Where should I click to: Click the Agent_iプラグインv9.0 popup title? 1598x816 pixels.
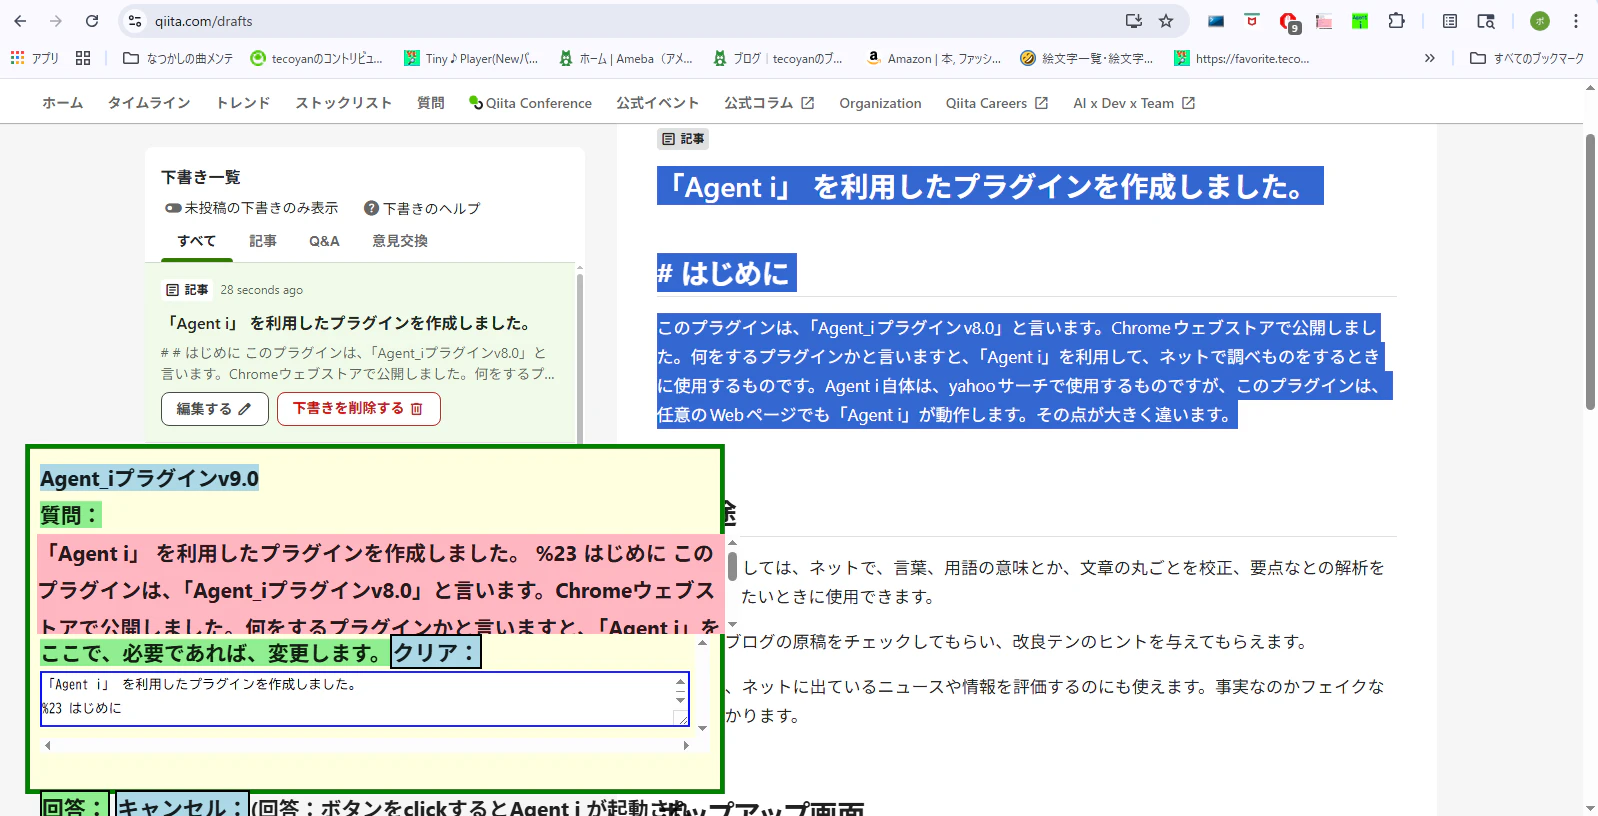(x=150, y=478)
